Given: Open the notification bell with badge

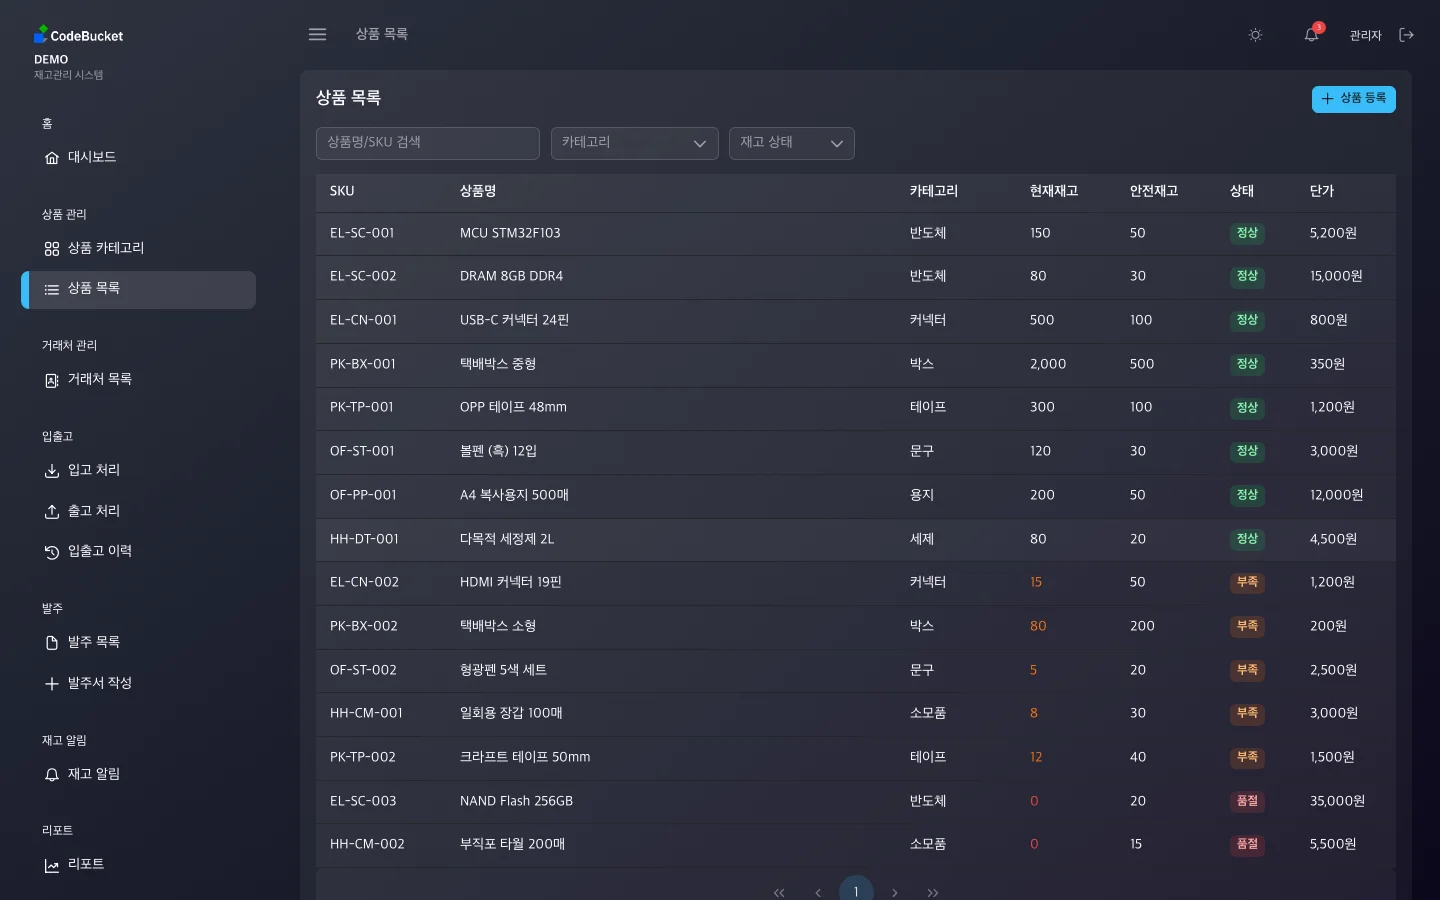Looking at the screenshot, I should 1310,34.
